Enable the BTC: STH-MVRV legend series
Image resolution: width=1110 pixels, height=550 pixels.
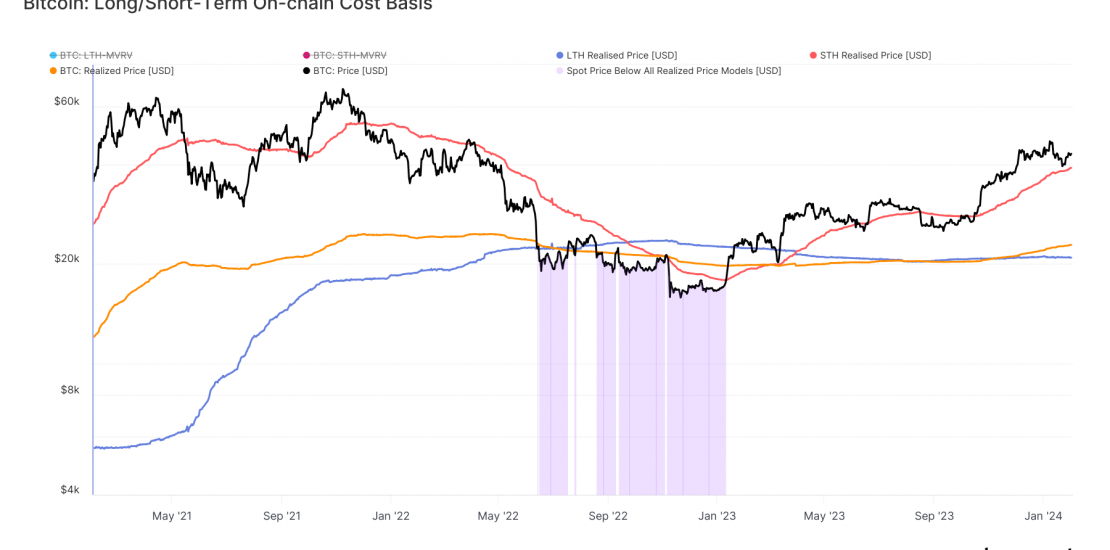pos(350,55)
